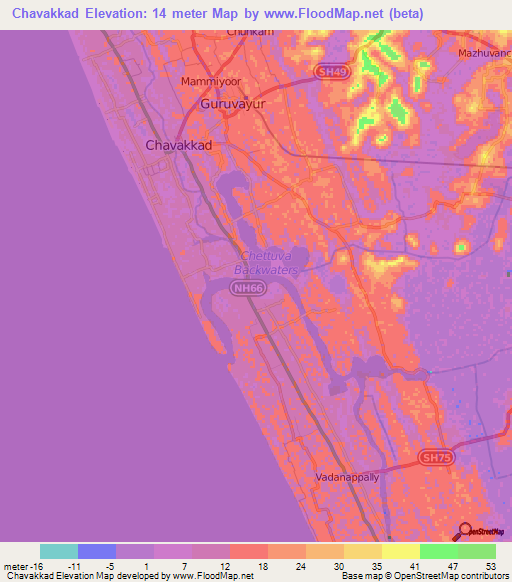Click the Mazhuvanc place label
The height and width of the screenshot is (582, 512).
[485, 53]
